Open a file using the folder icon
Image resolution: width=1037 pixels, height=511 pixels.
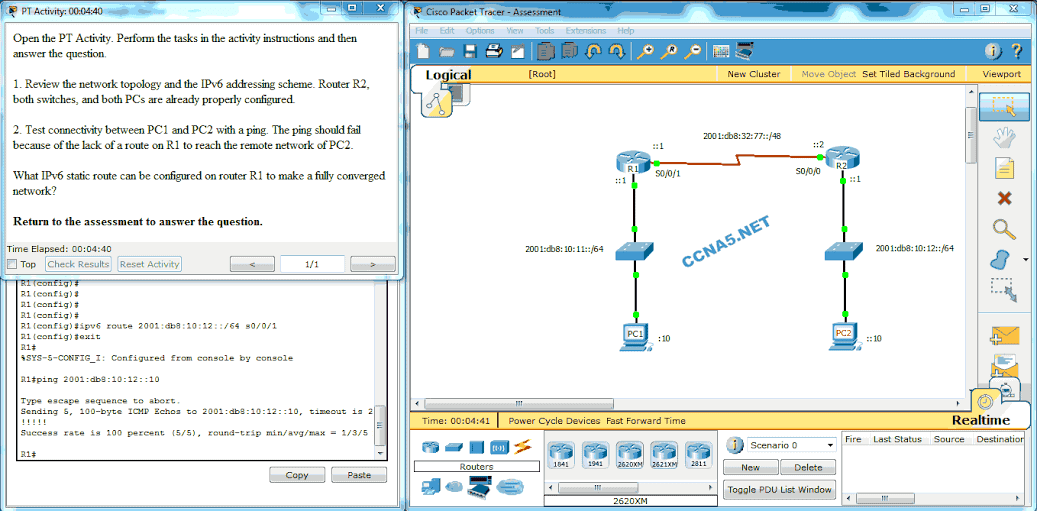coord(446,52)
